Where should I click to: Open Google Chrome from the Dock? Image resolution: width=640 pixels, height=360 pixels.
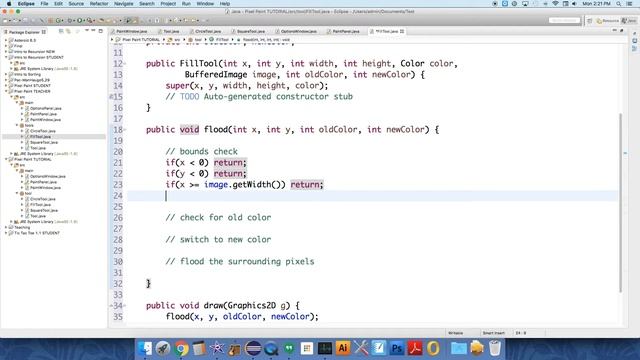181,348
